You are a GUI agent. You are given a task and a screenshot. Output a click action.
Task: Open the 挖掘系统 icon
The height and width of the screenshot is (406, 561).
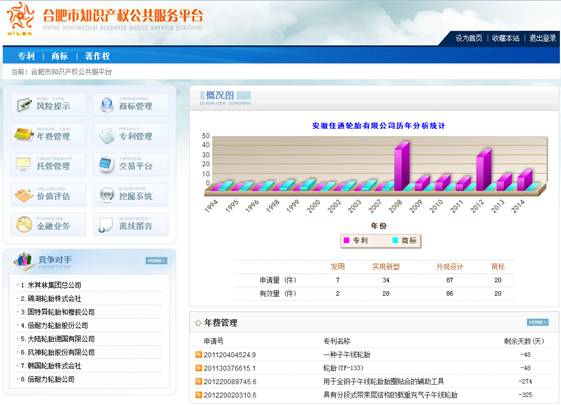coord(107,195)
